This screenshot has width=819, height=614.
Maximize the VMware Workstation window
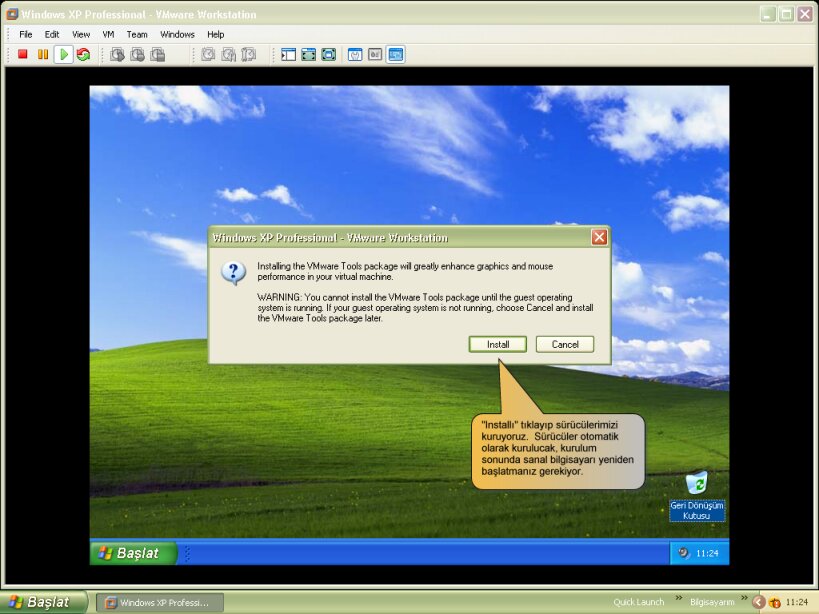pyautogui.click(x=786, y=14)
